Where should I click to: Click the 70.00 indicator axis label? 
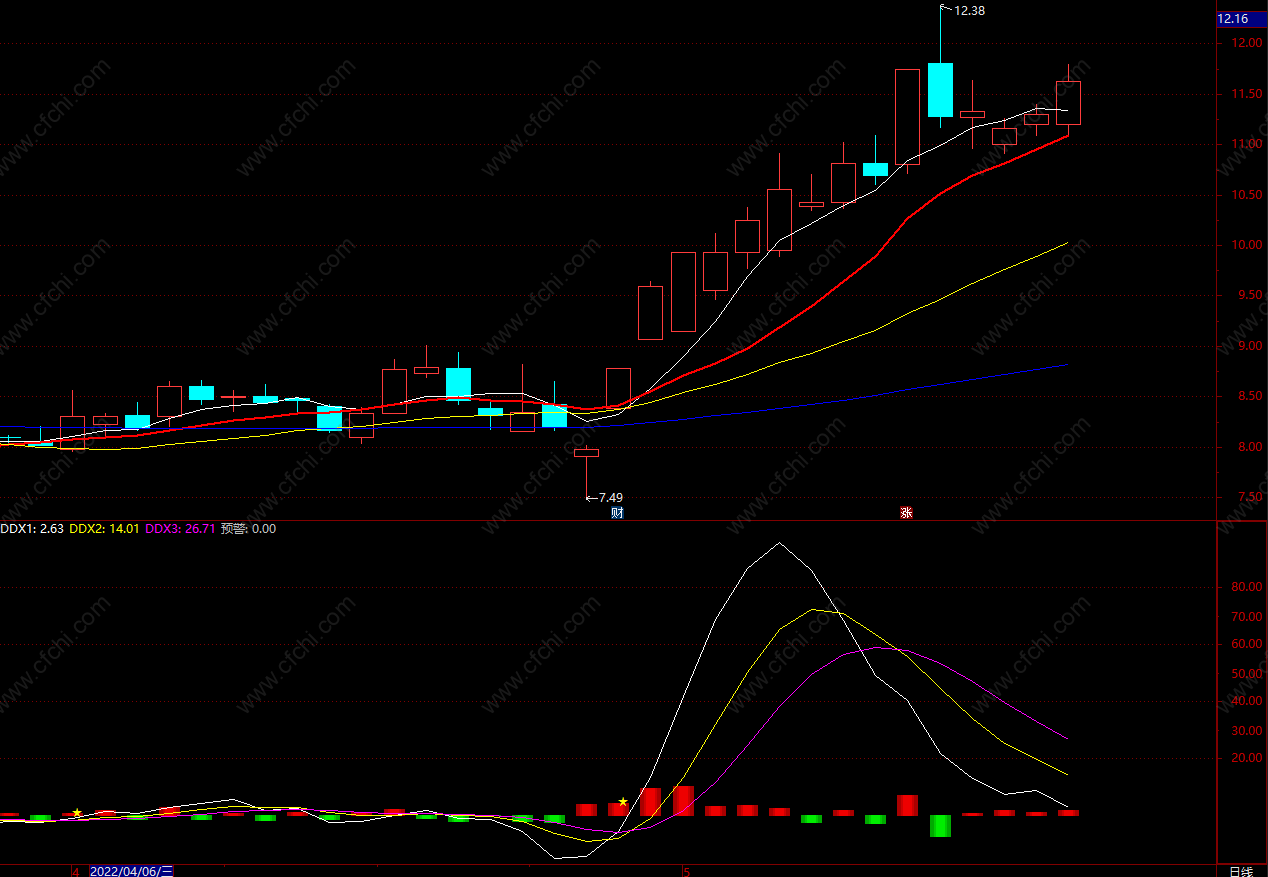(x=1246, y=617)
